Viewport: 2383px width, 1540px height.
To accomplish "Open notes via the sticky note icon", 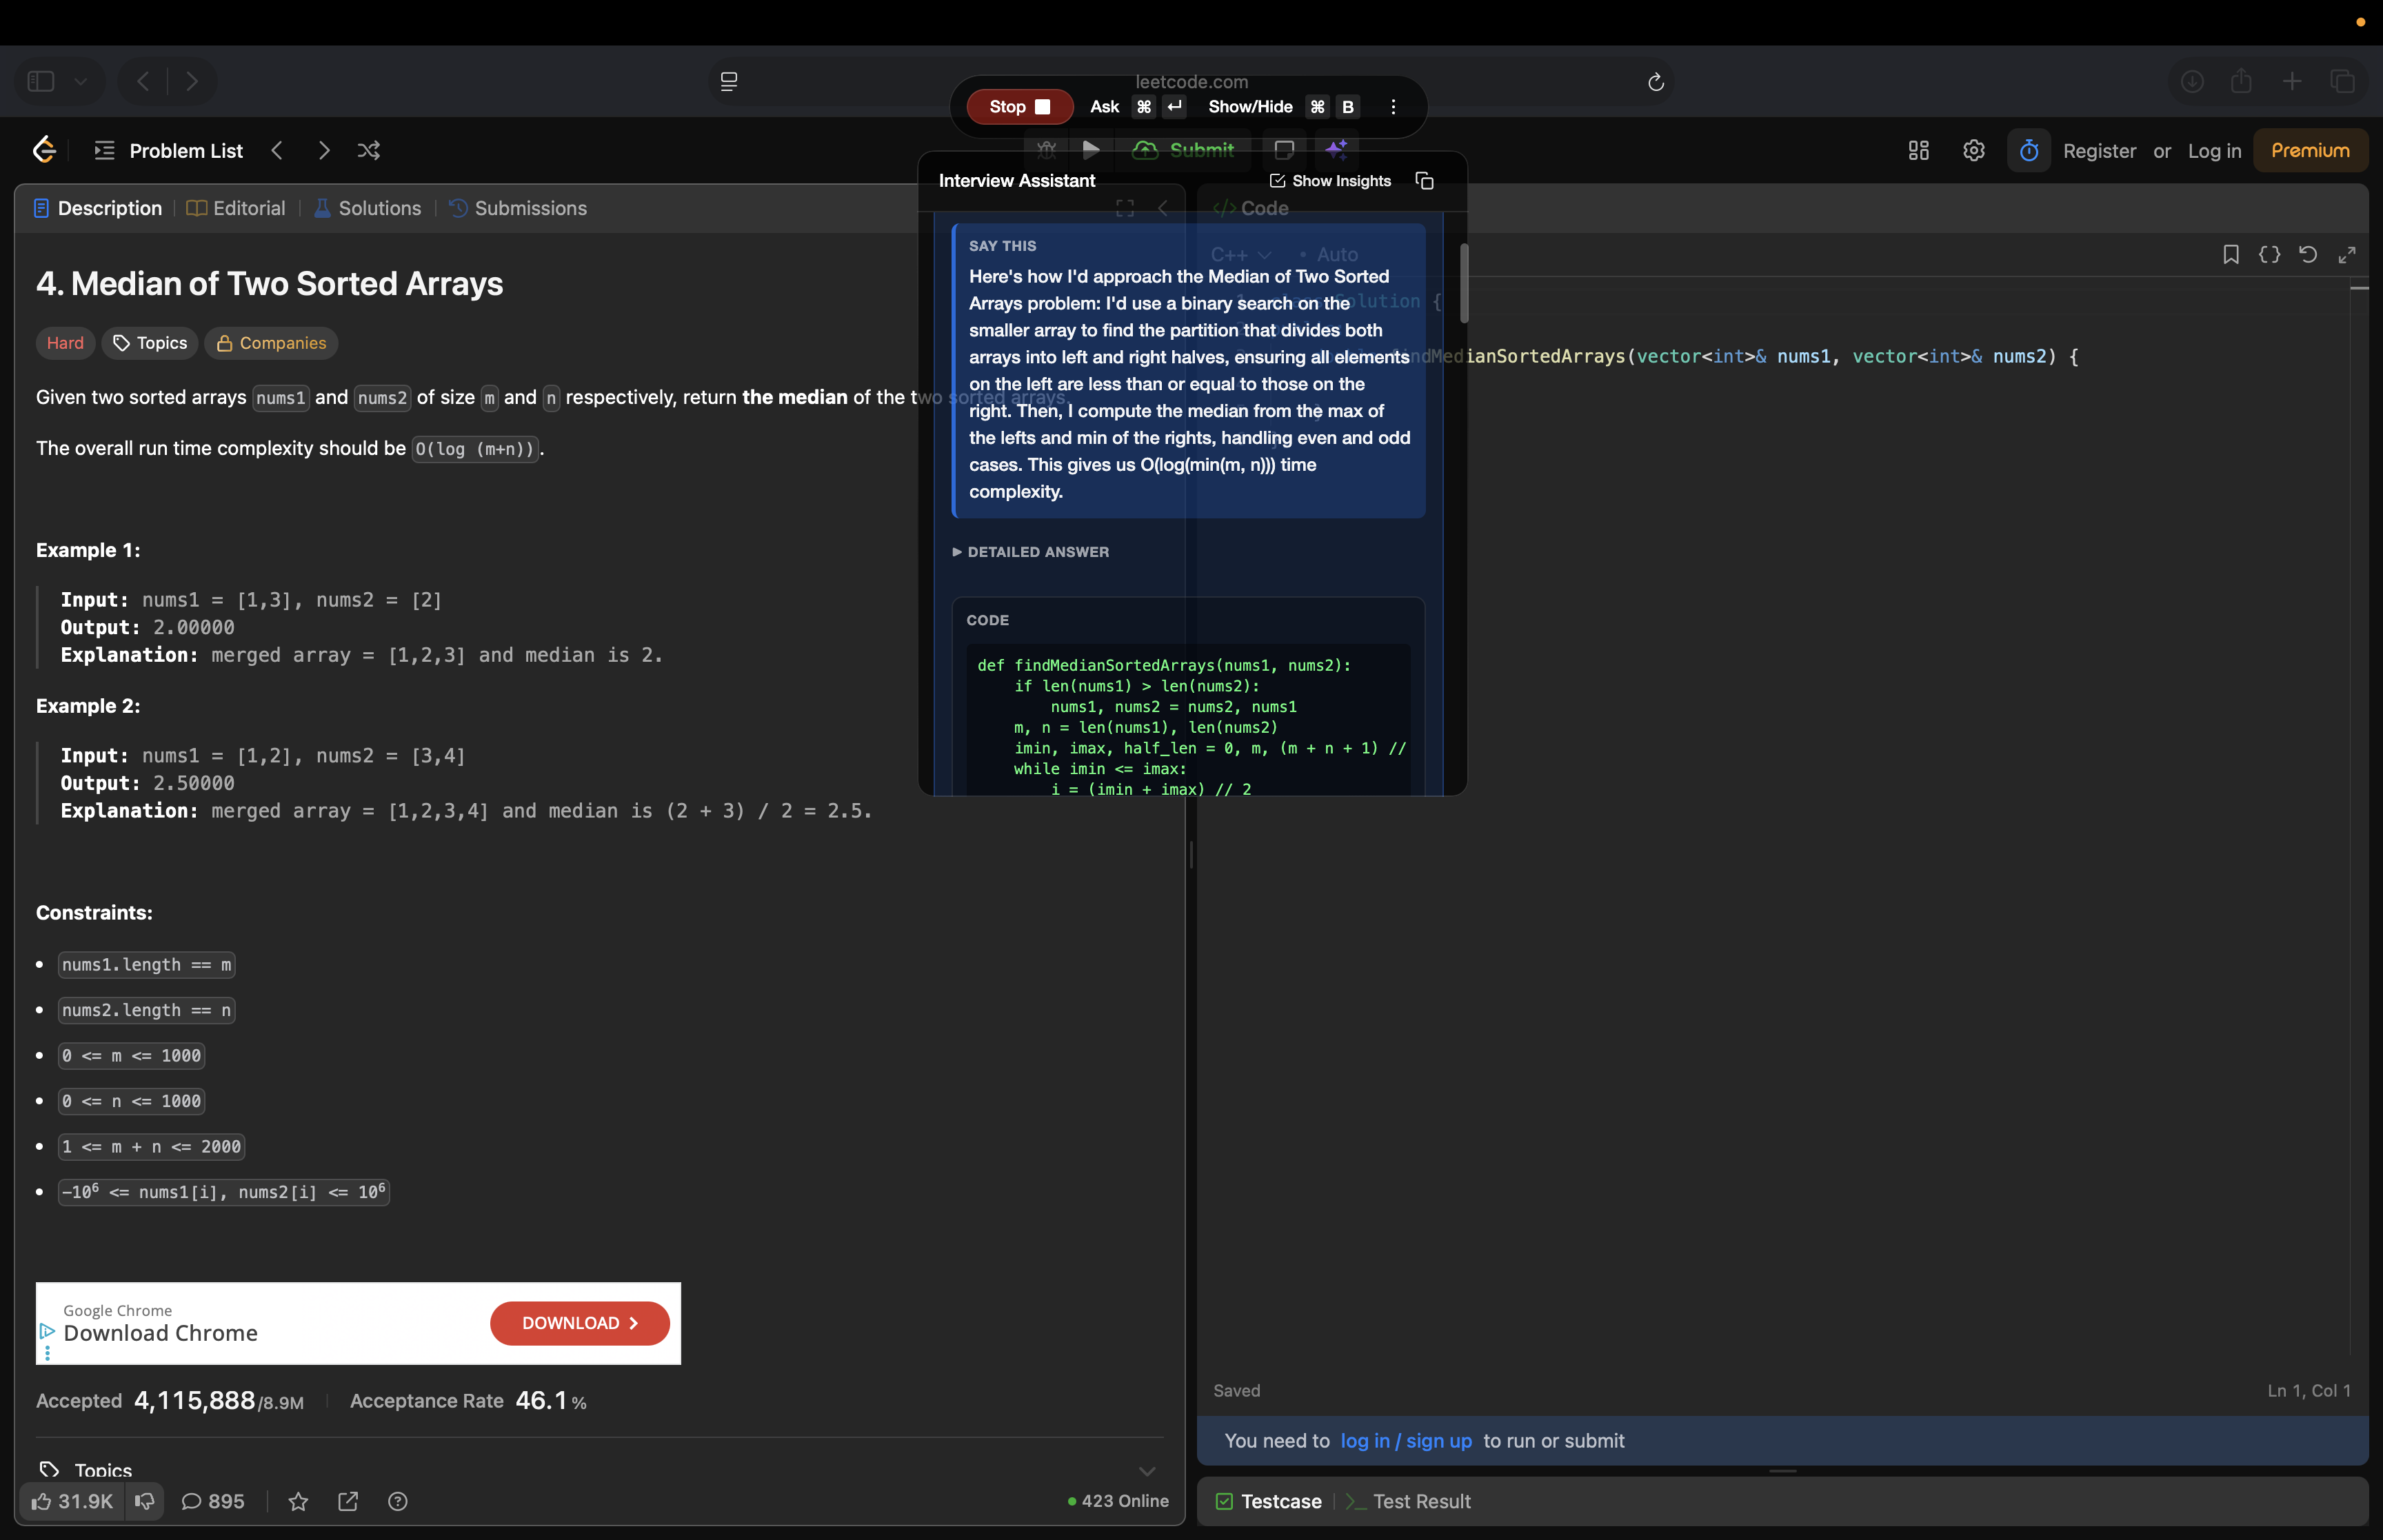I will [x=1285, y=150].
